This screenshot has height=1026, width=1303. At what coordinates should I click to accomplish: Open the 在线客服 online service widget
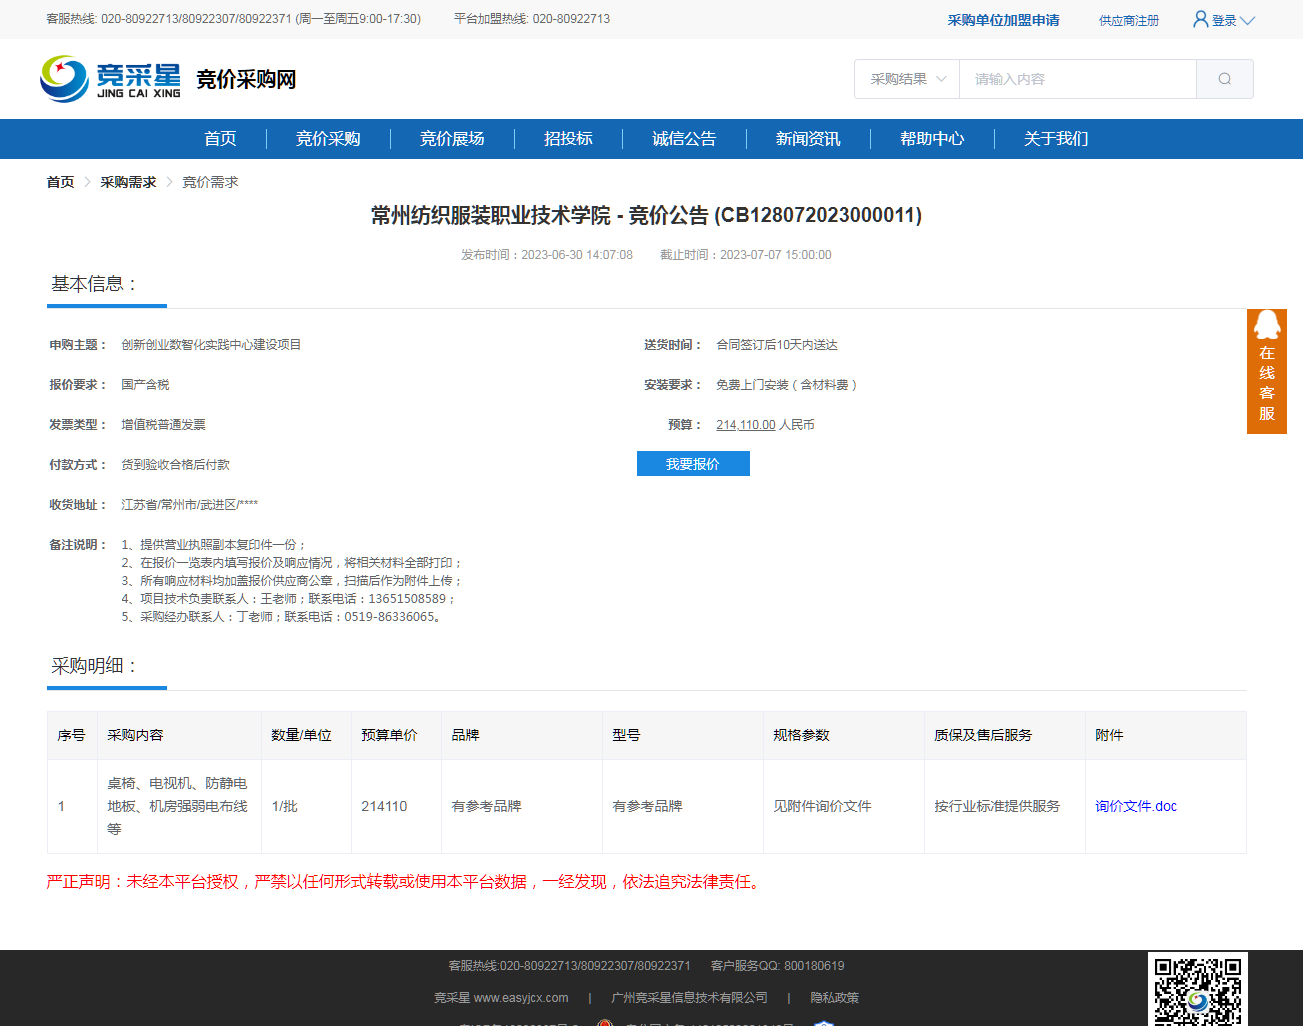[1266, 371]
